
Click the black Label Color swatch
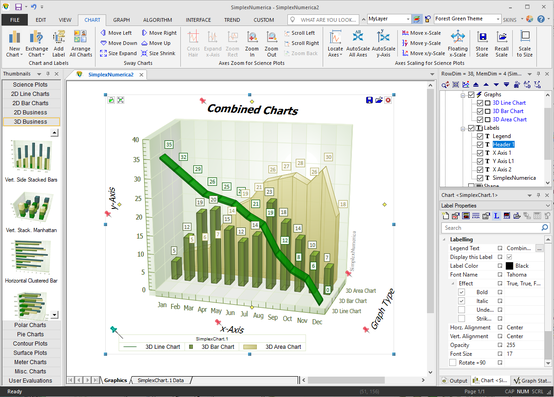[x=509, y=266]
